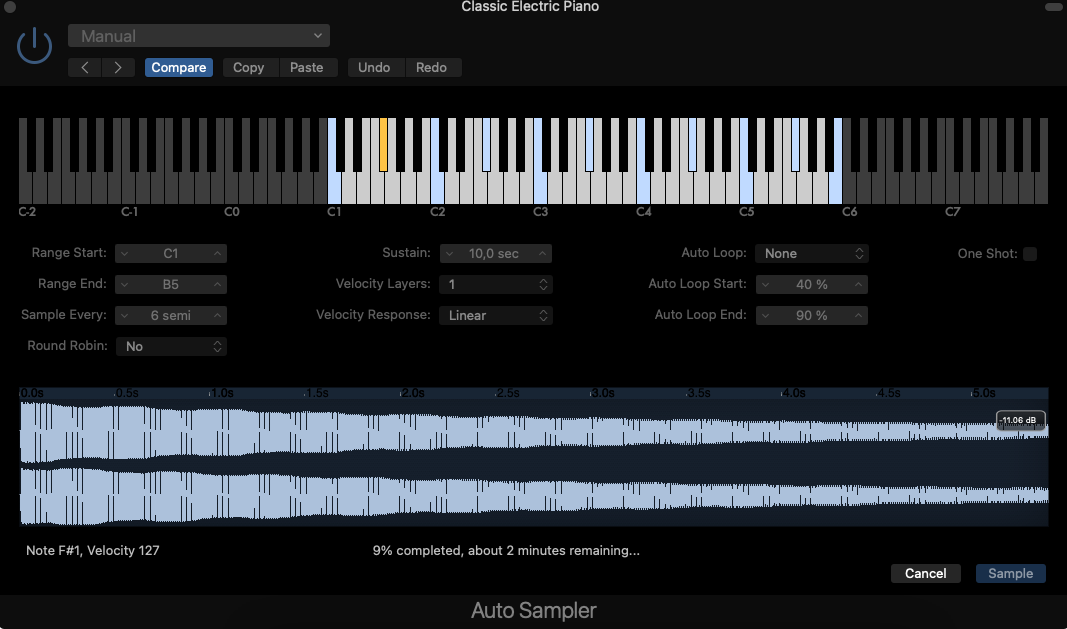The height and width of the screenshot is (629, 1067).
Task: Click the Range Start C1 value
Action: (171, 253)
